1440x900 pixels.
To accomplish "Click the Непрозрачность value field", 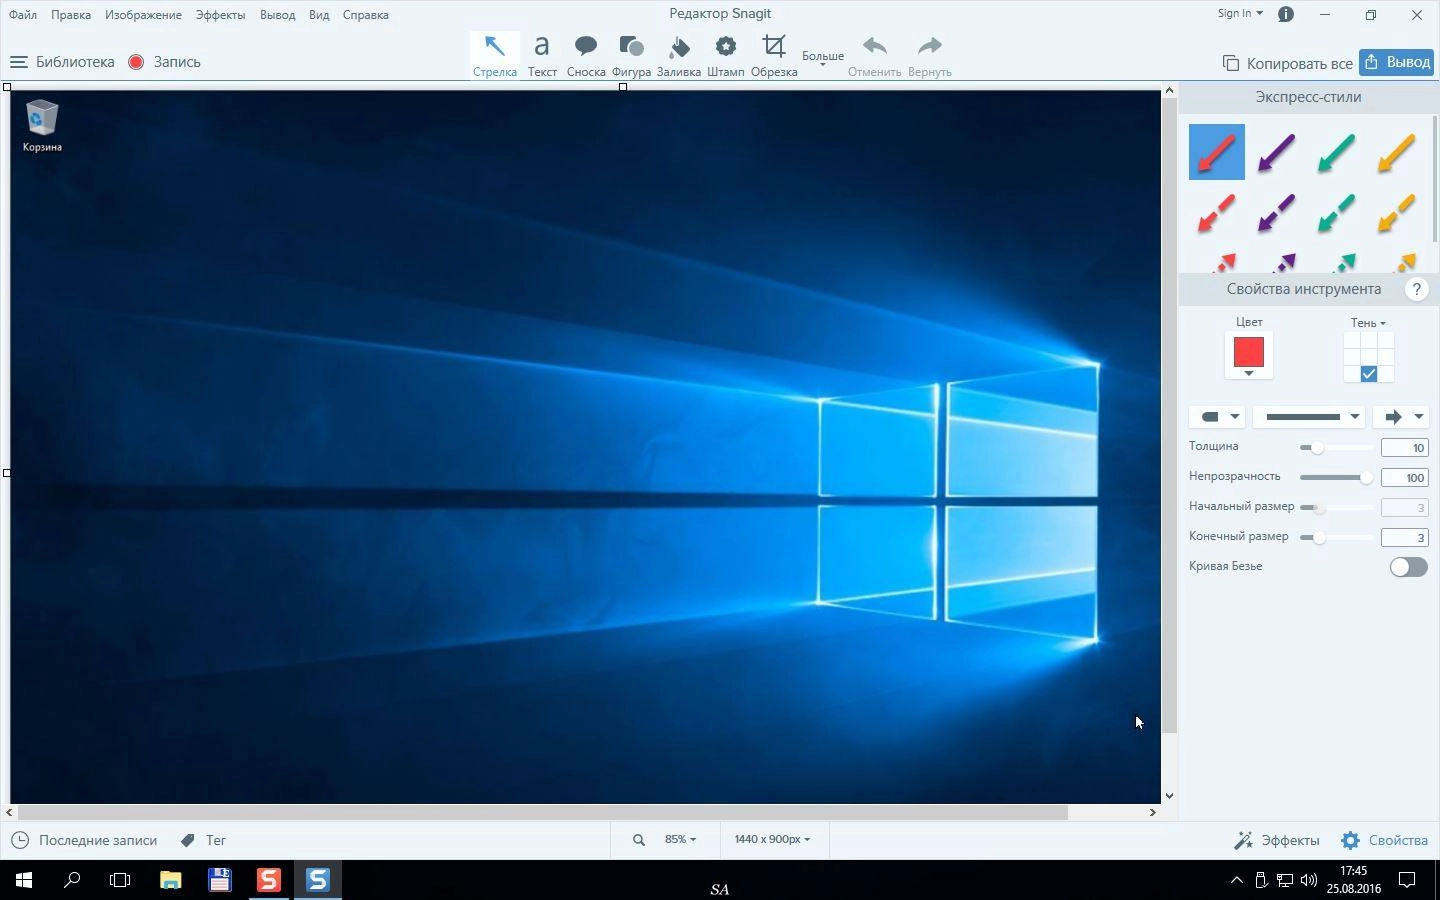I will click(1405, 478).
